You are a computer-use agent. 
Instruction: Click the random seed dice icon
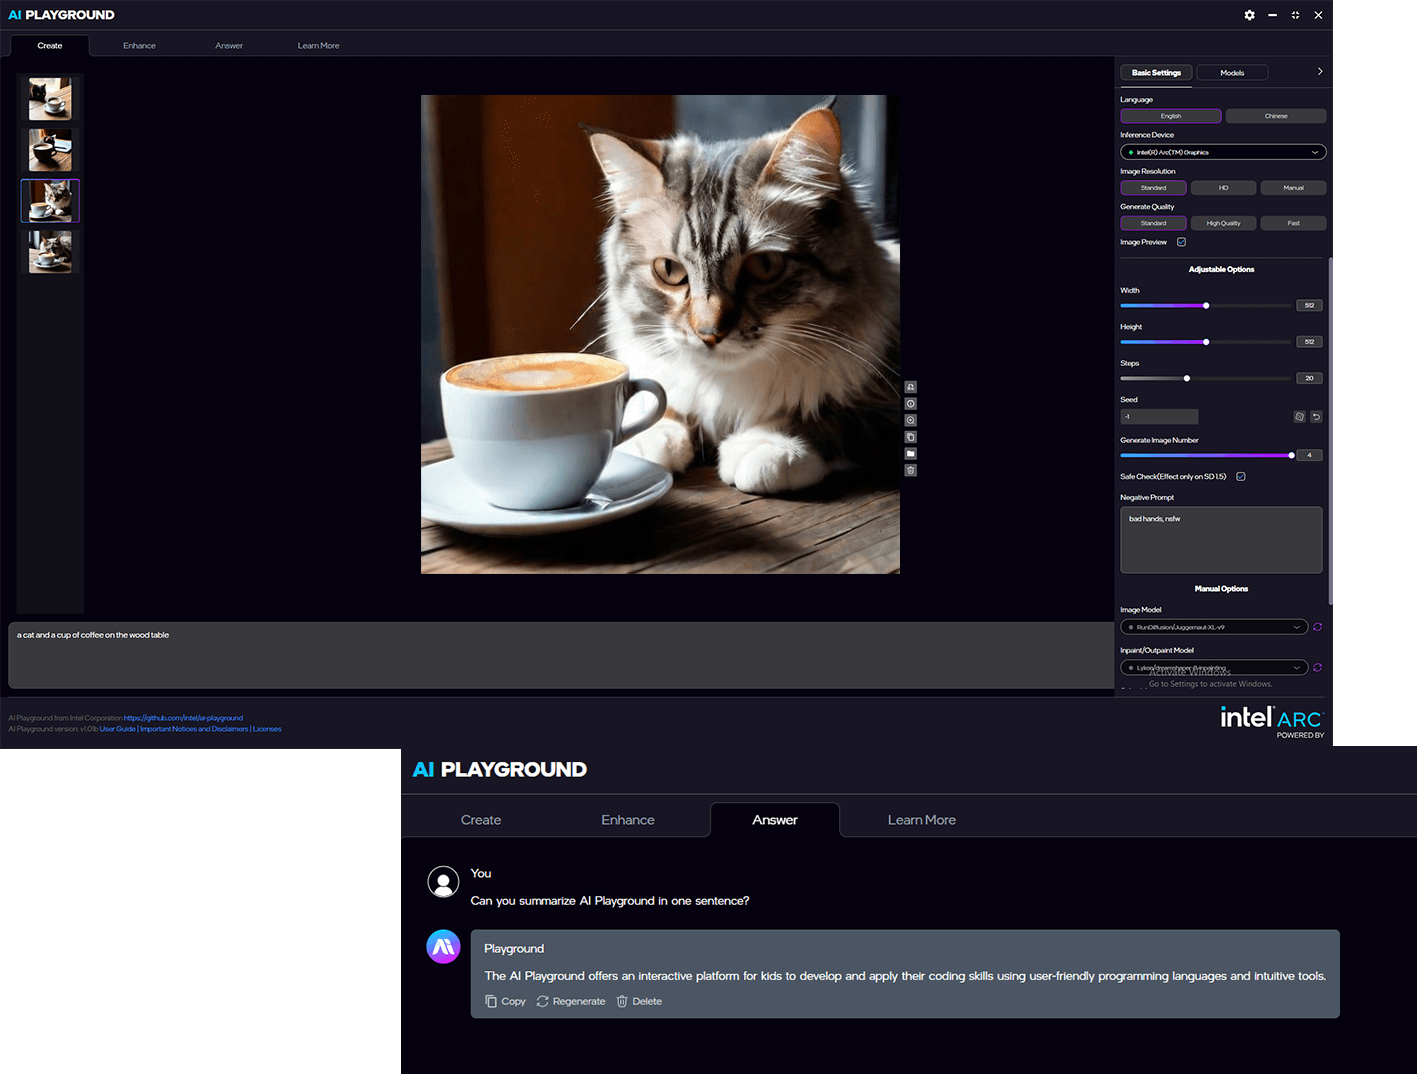click(x=1299, y=417)
